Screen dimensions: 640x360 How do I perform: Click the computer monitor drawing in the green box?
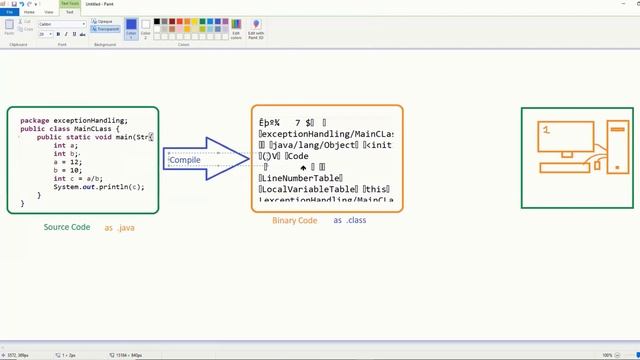pyautogui.click(x=566, y=139)
